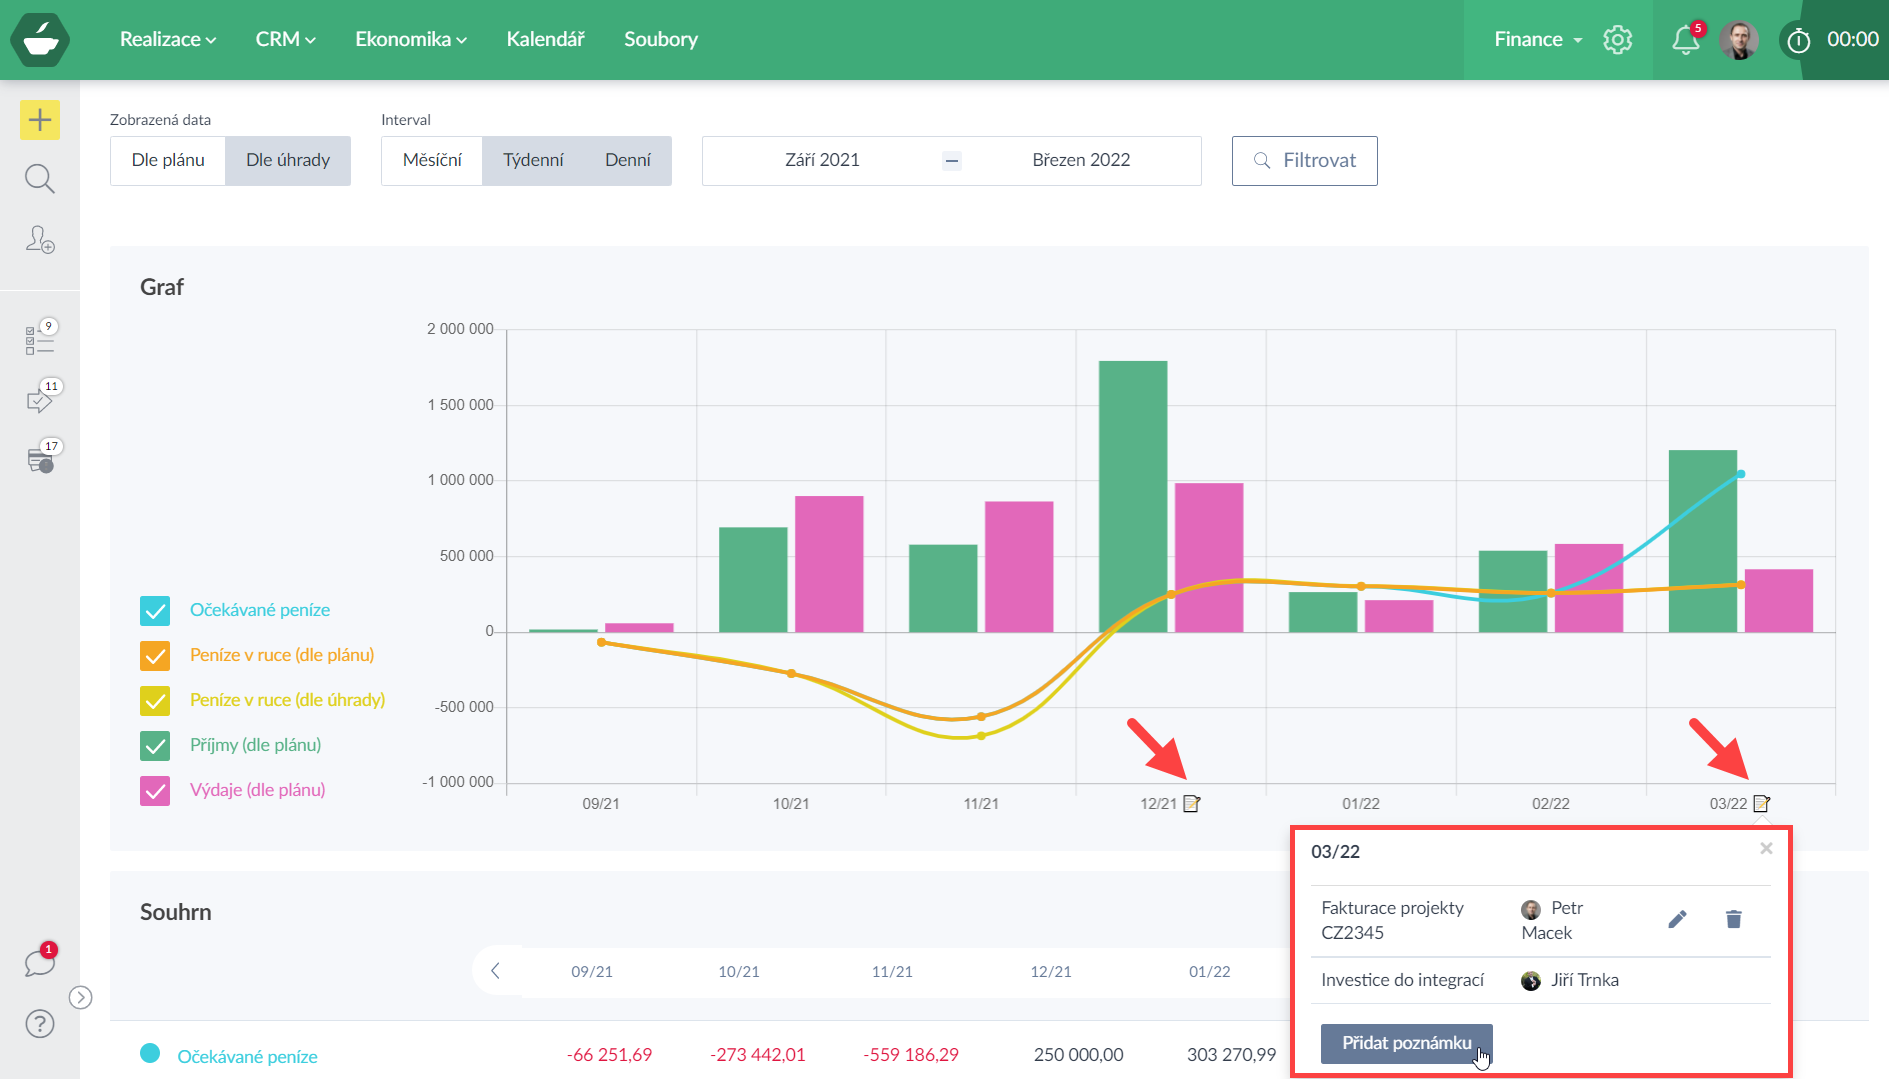The image size is (1889, 1079).
Task: Expand the left sidebar with arrow
Action: click(81, 997)
